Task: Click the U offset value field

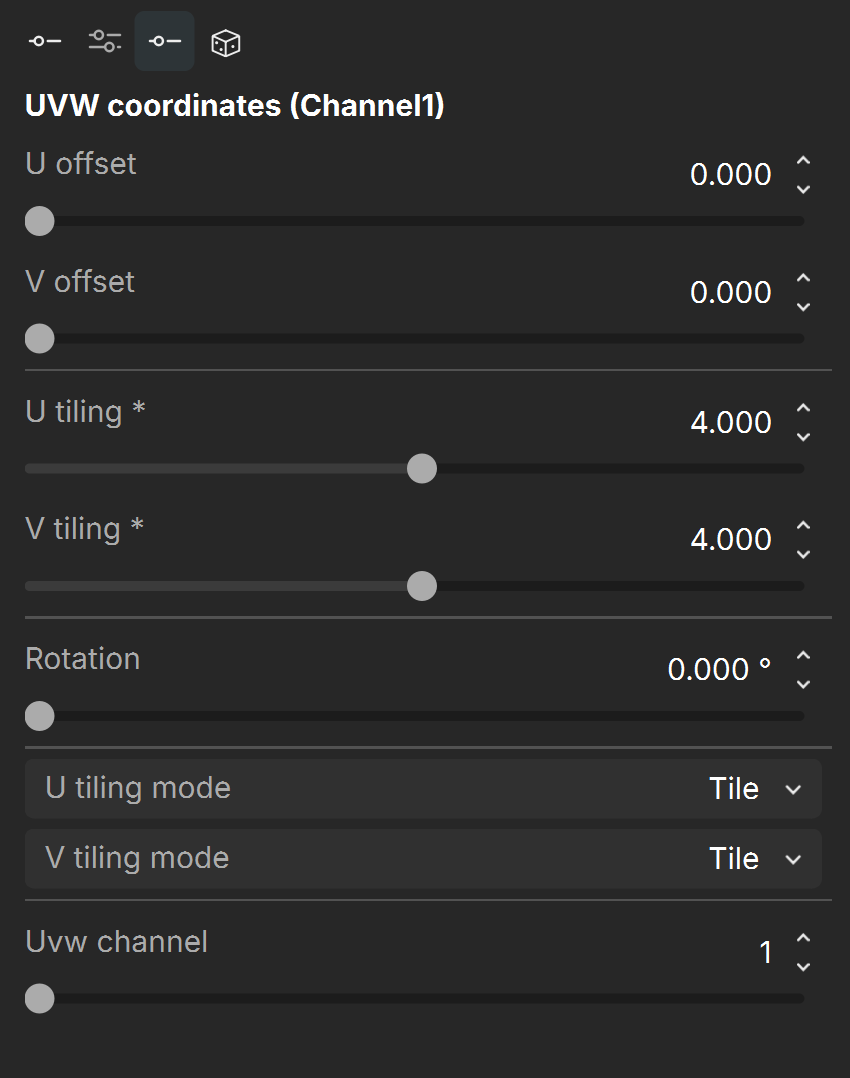Action: [730, 175]
